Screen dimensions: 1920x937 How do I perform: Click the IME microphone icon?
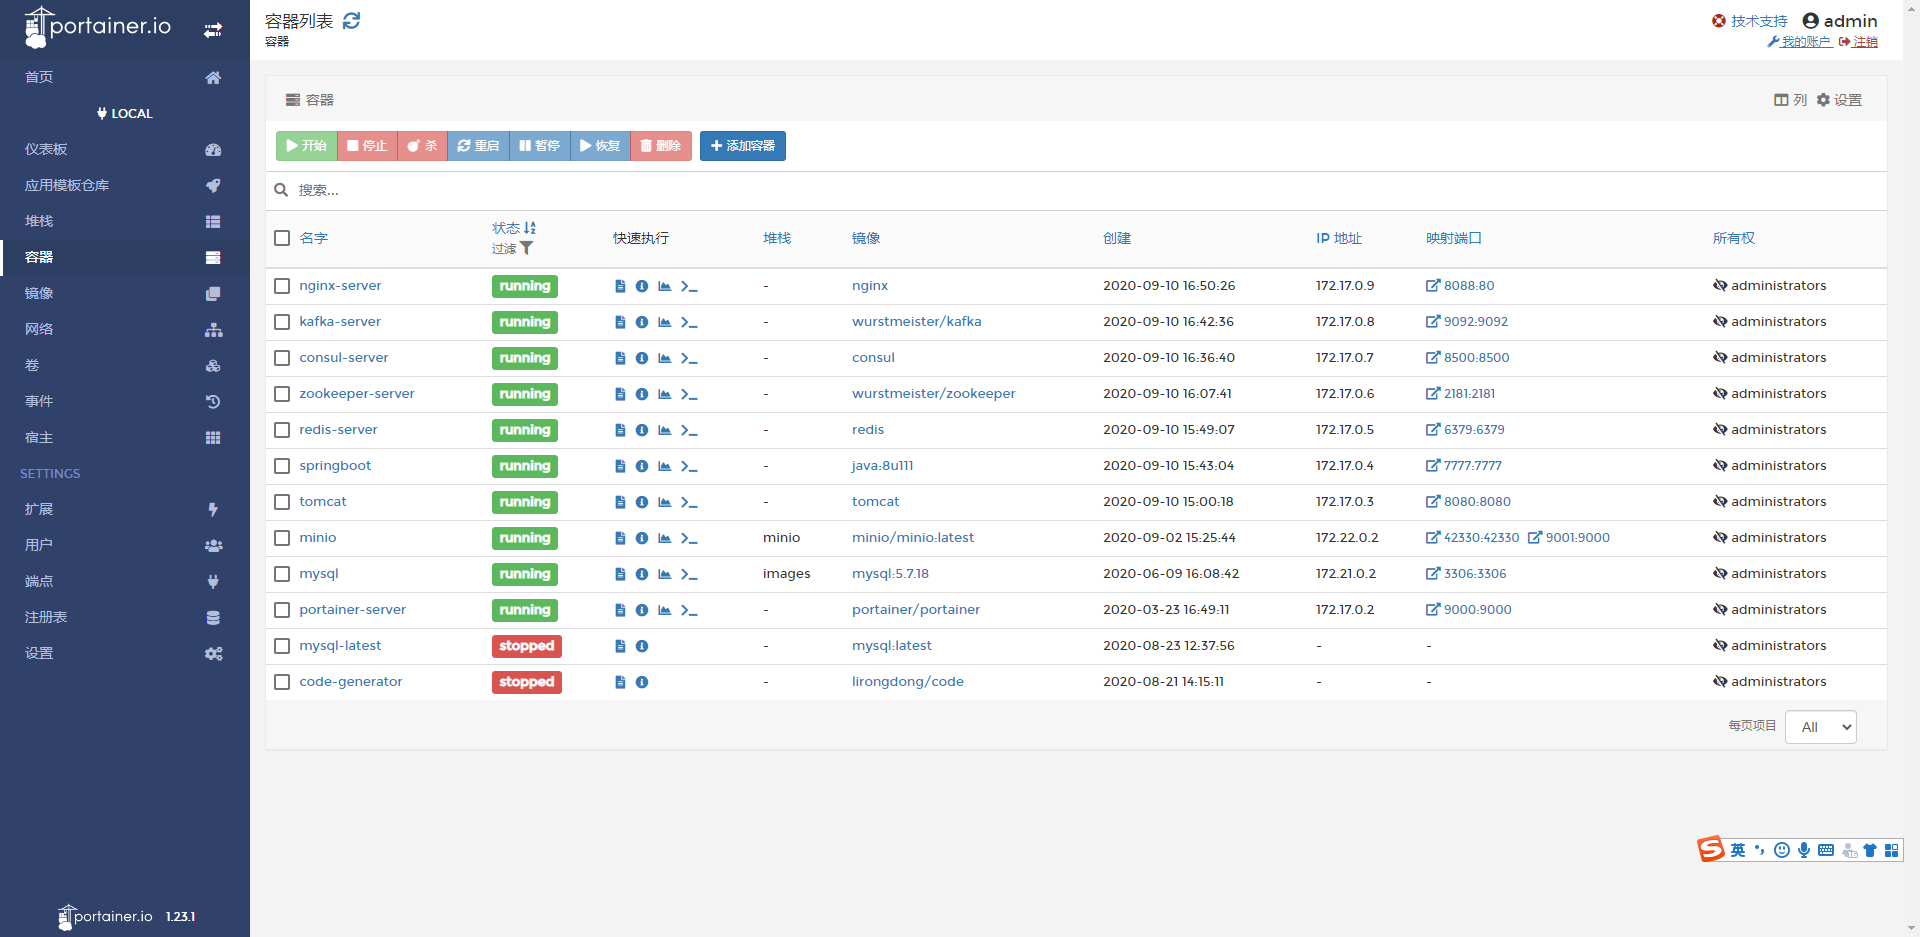[1804, 850]
